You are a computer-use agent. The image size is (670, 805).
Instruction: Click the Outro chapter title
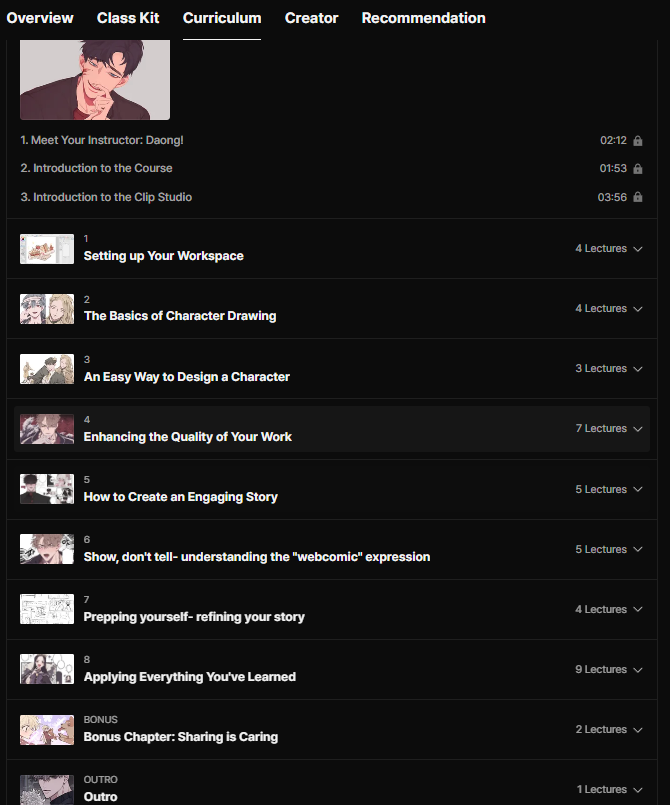[x=100, y=797]
